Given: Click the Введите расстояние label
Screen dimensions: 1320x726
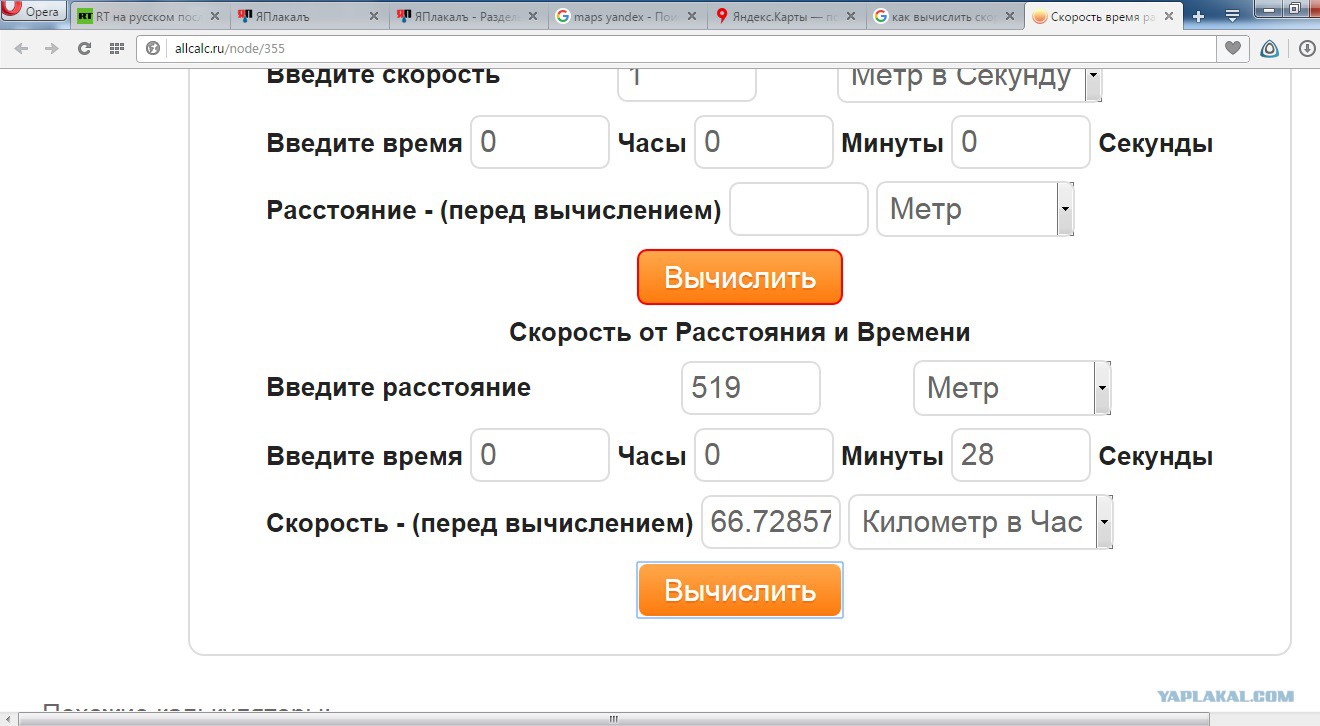Looking at the screenshot, I should 398,387.
